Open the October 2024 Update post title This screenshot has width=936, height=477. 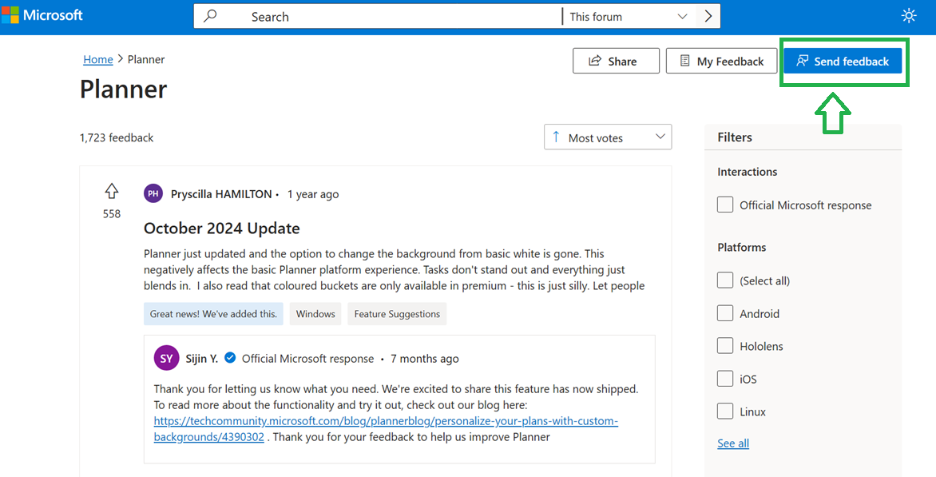pos(221,228)
